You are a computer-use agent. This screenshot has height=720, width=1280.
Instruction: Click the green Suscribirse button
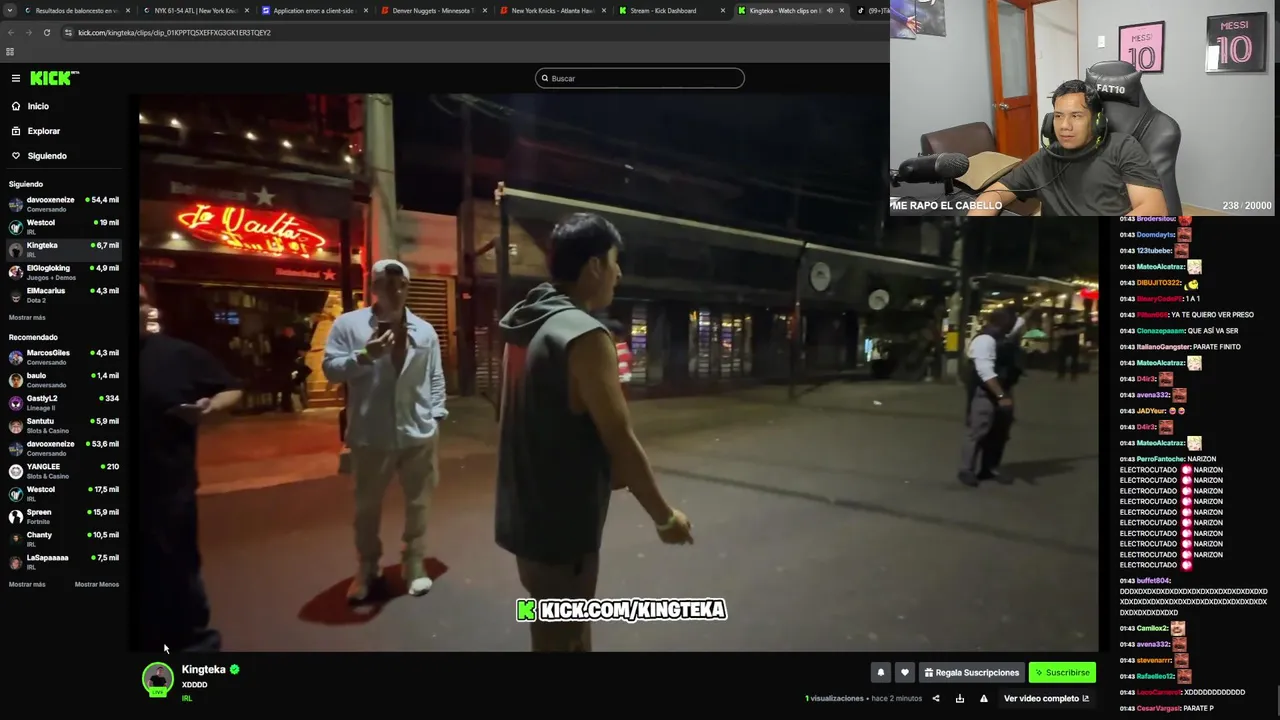(1062, 673)
